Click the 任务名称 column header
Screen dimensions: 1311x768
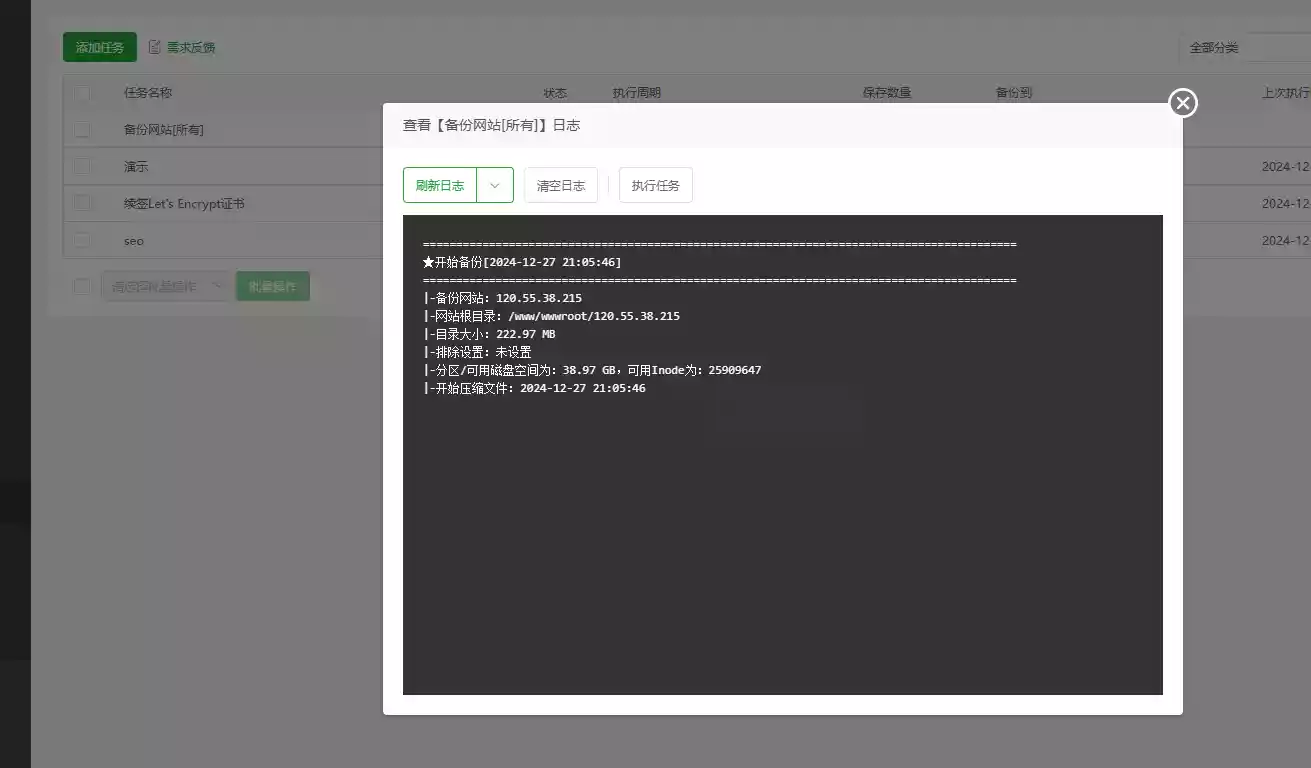(x=148, y=93)
